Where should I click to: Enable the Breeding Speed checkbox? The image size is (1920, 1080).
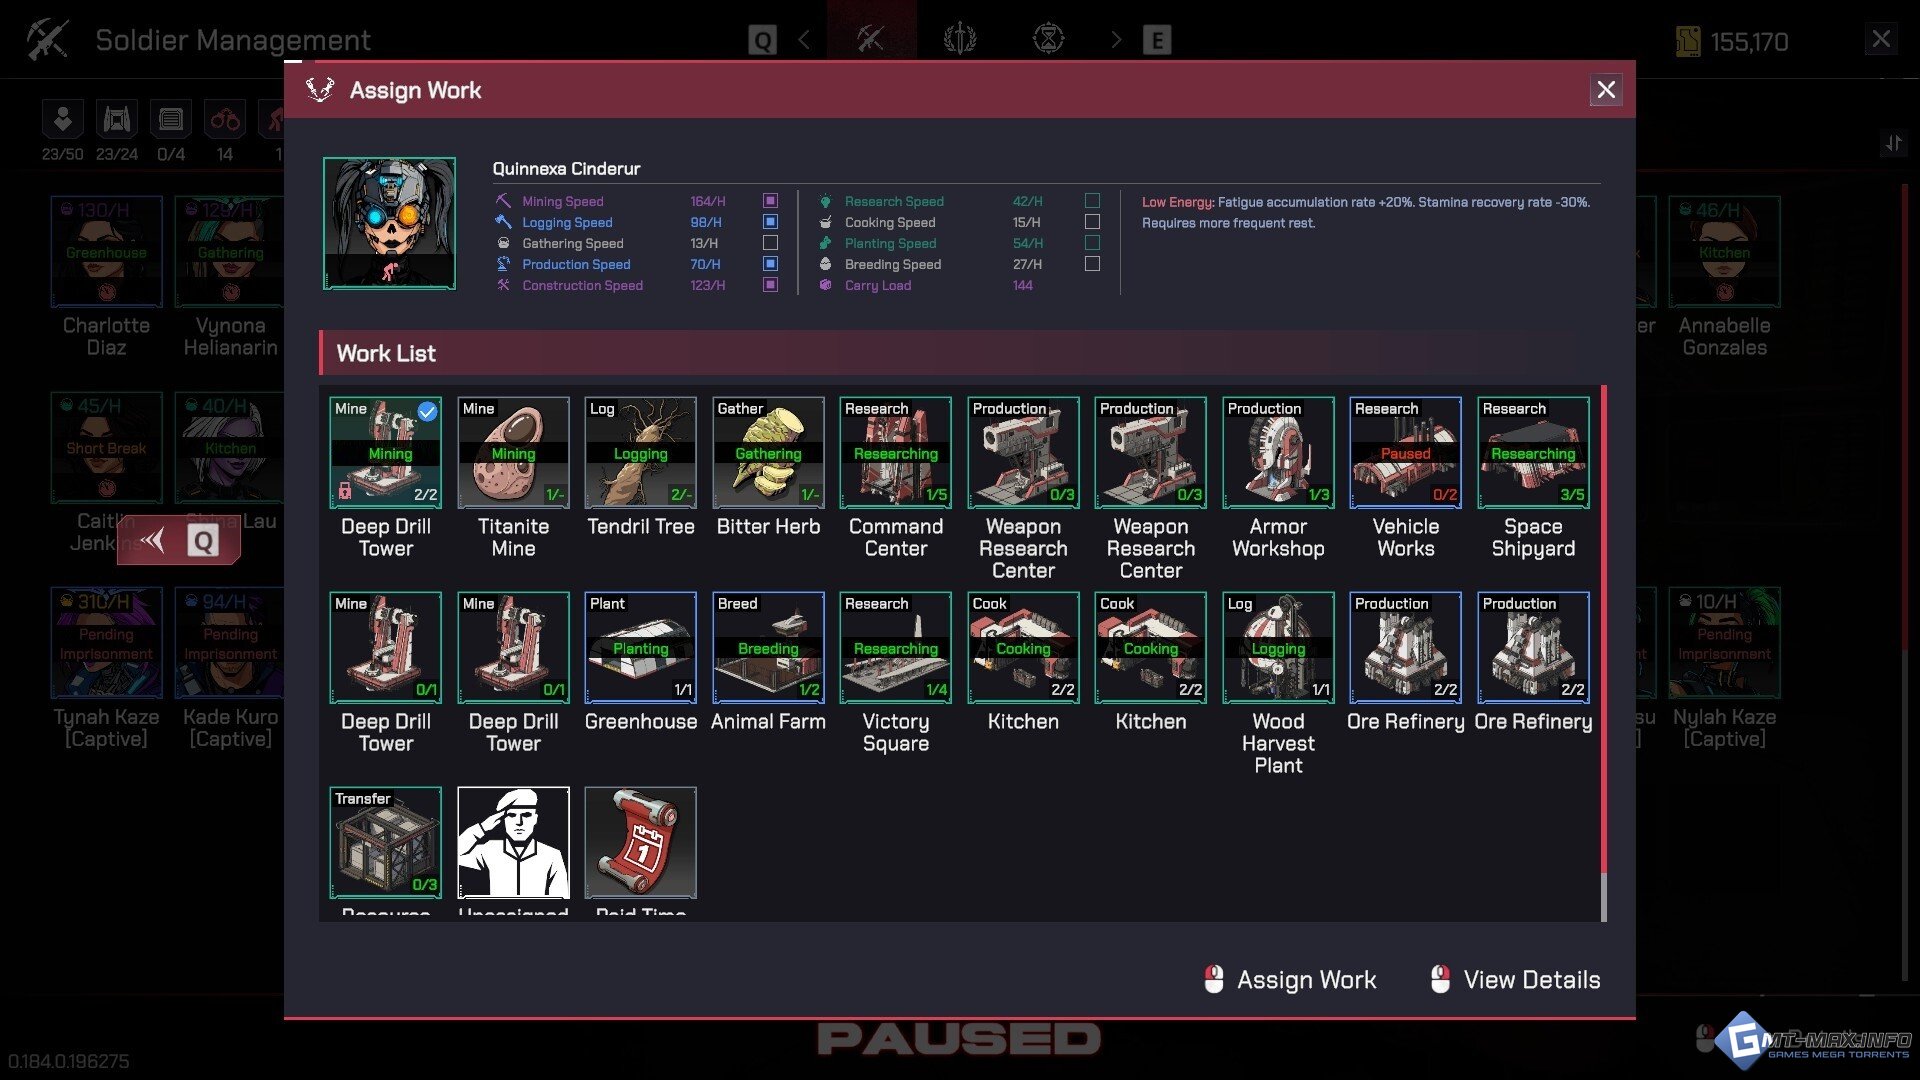click(x=1092, y=264)
